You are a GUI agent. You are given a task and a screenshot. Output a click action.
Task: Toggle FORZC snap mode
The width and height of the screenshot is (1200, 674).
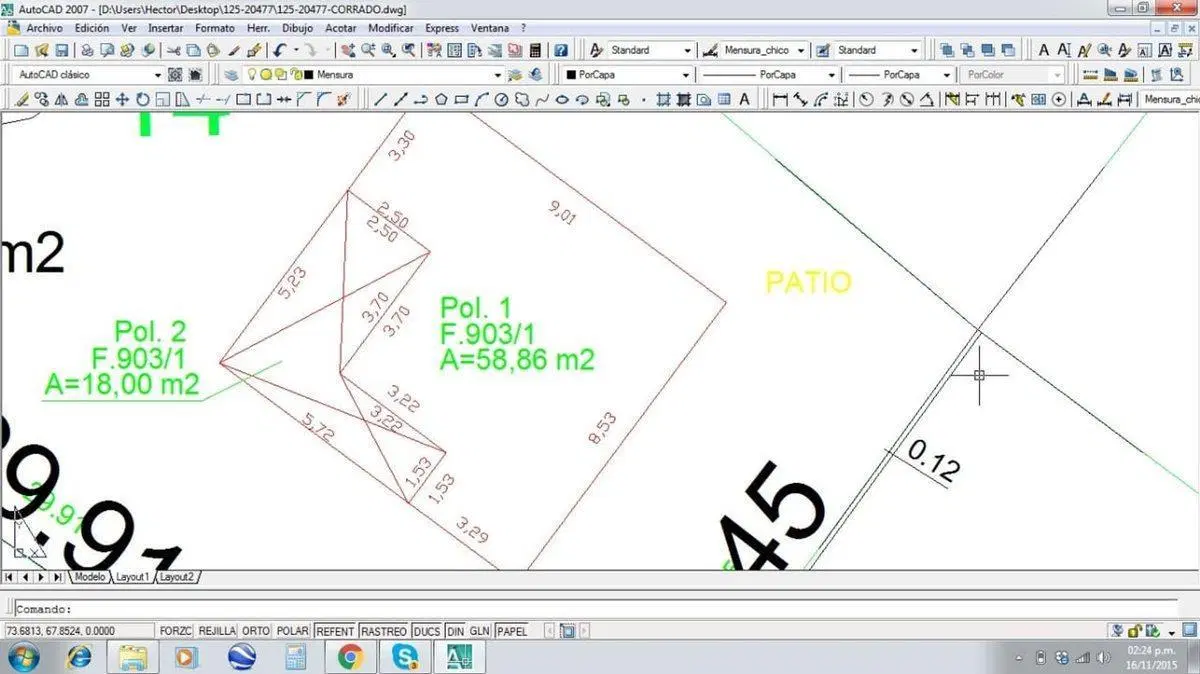[175, 631]
